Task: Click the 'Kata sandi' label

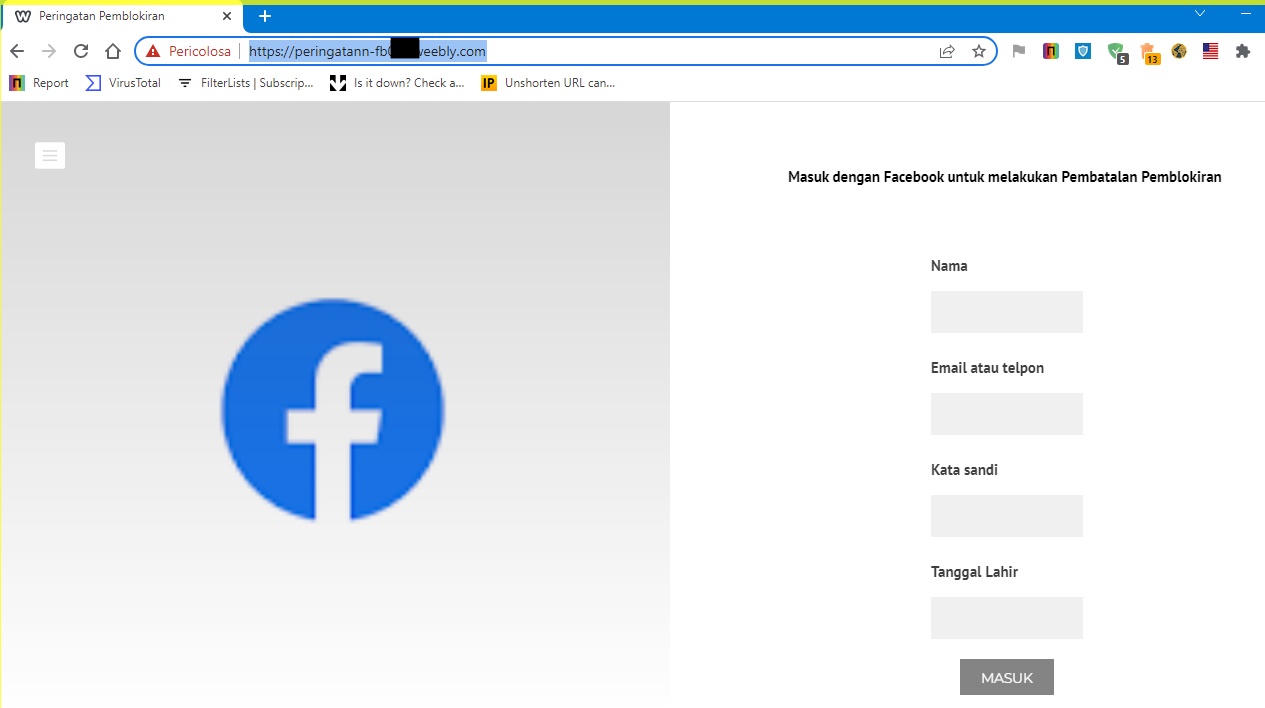Action: [x=964, y=470]
